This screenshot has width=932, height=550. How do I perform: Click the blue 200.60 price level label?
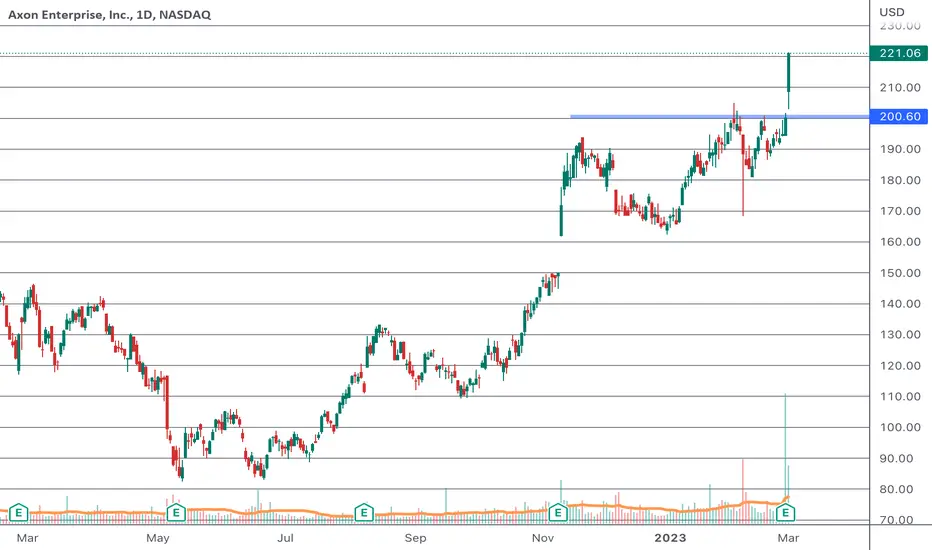[x=899, y=117]
